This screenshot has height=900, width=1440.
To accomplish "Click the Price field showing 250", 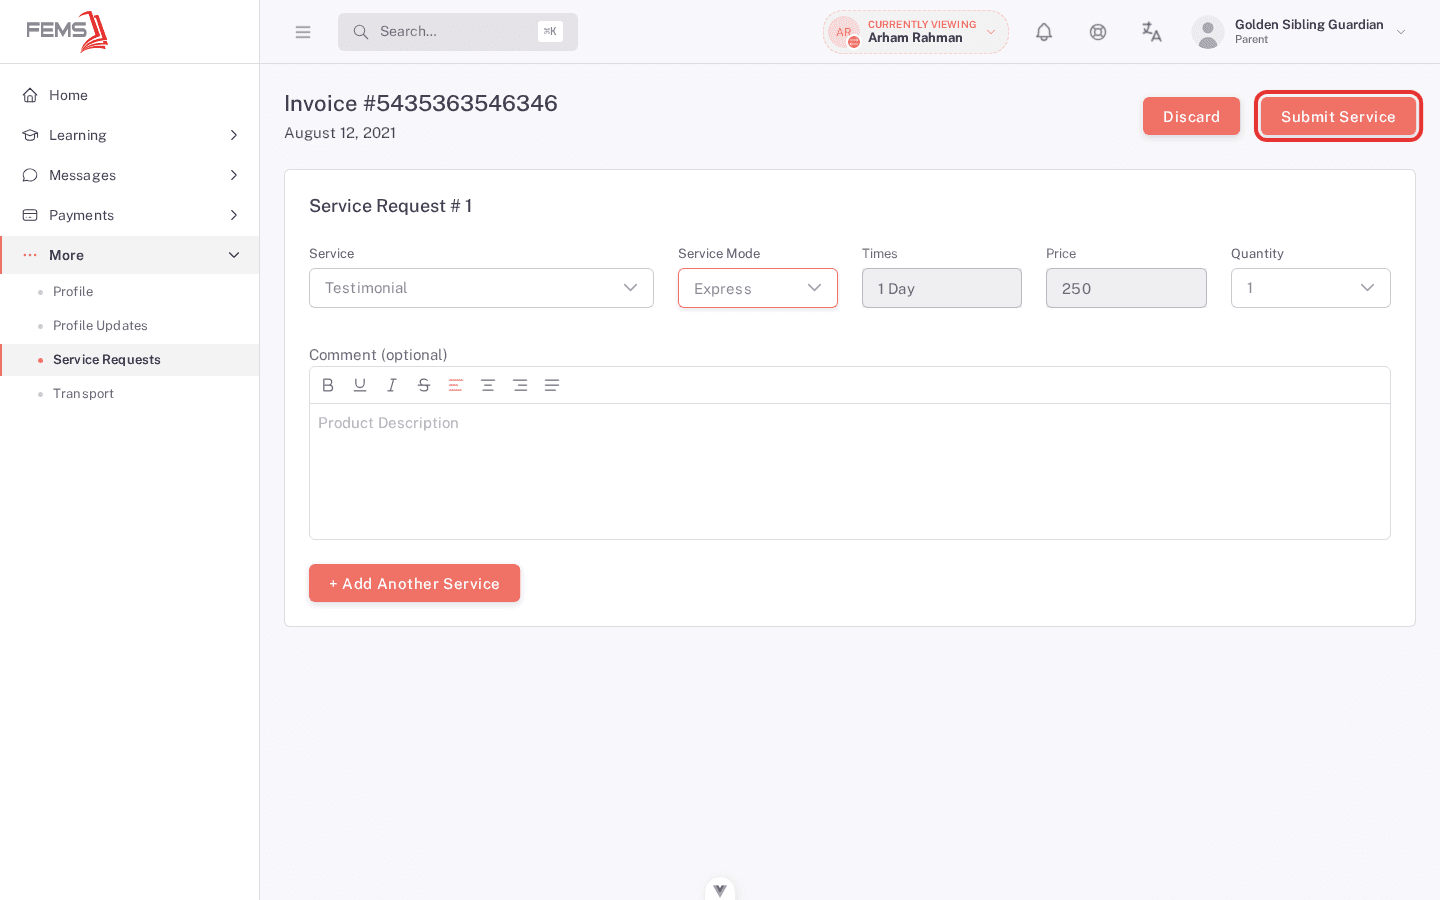I will point(1126,288).
